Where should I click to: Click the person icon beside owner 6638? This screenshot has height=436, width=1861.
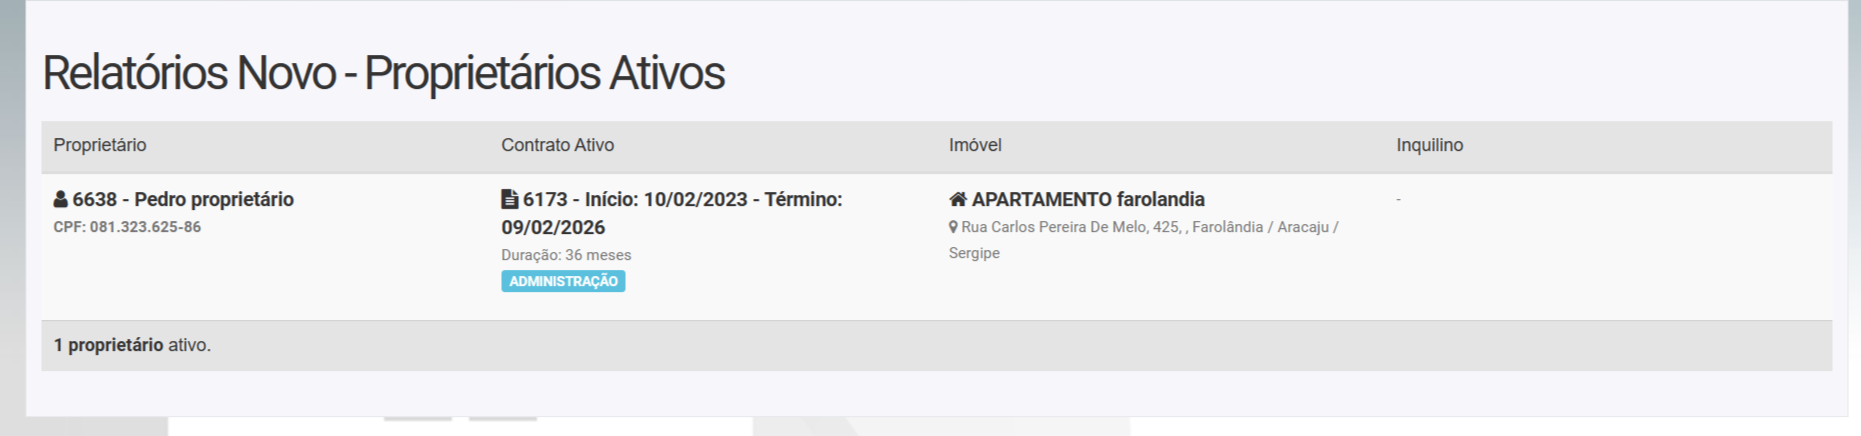[x=61, y=200]
